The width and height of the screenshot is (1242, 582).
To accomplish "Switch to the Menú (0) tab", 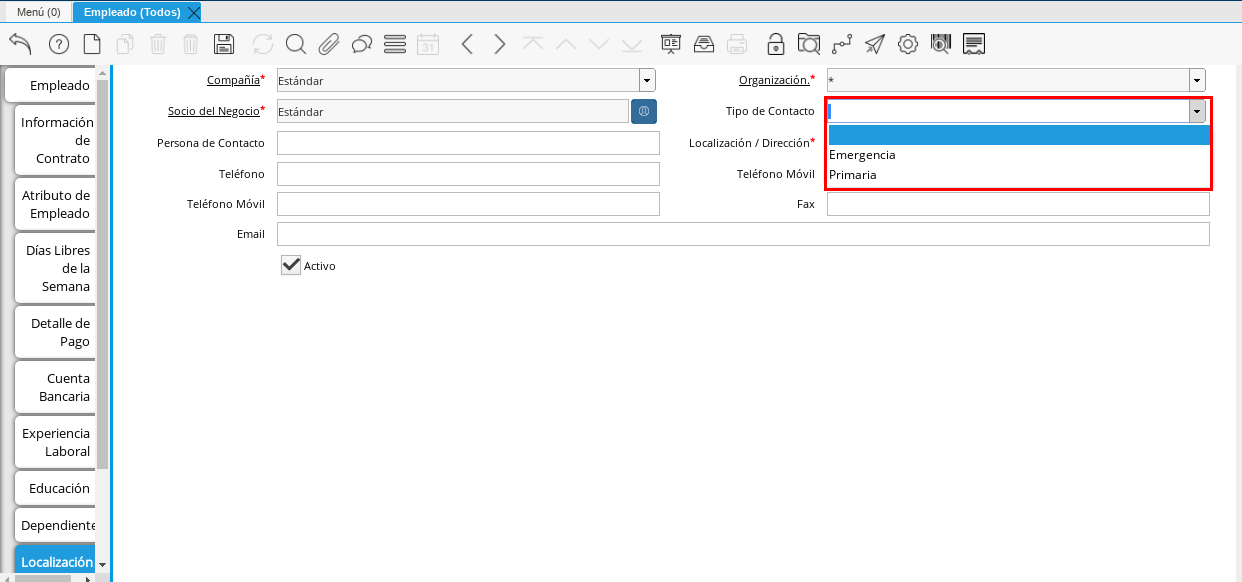I will [38, 12].
